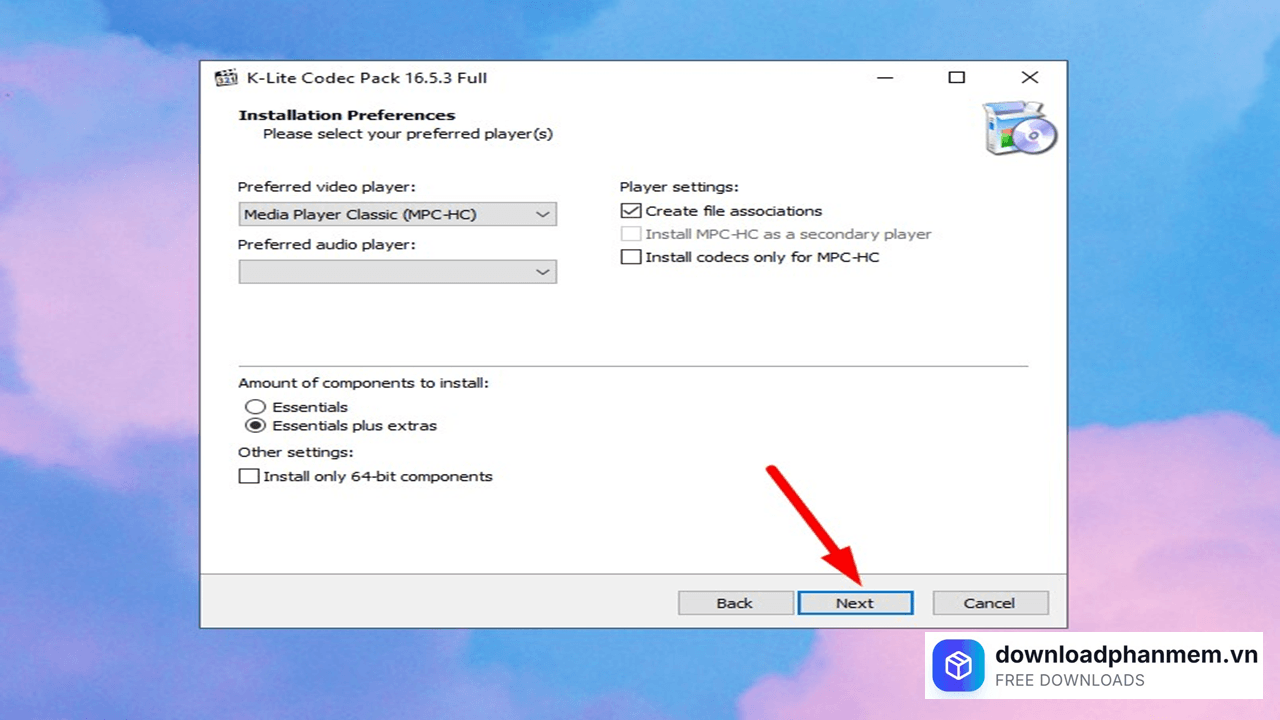Go back with the Back button
Viewport: 1280px width, 720px height.
(734, 603)
